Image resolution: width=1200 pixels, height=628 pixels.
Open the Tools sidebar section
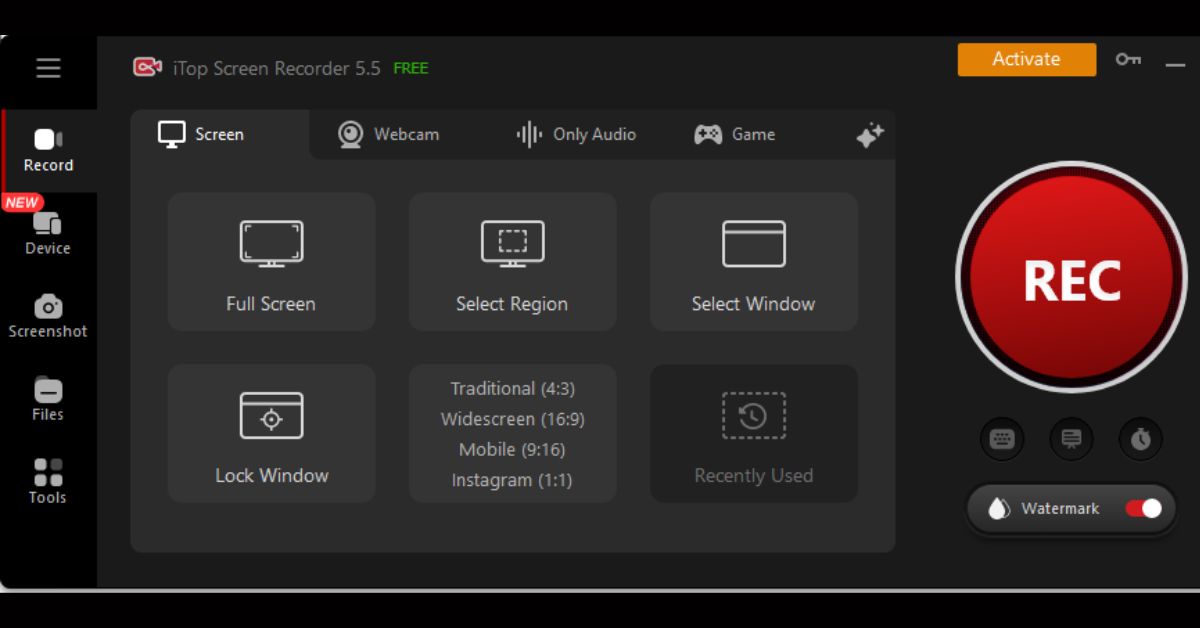tap(48, 482)
